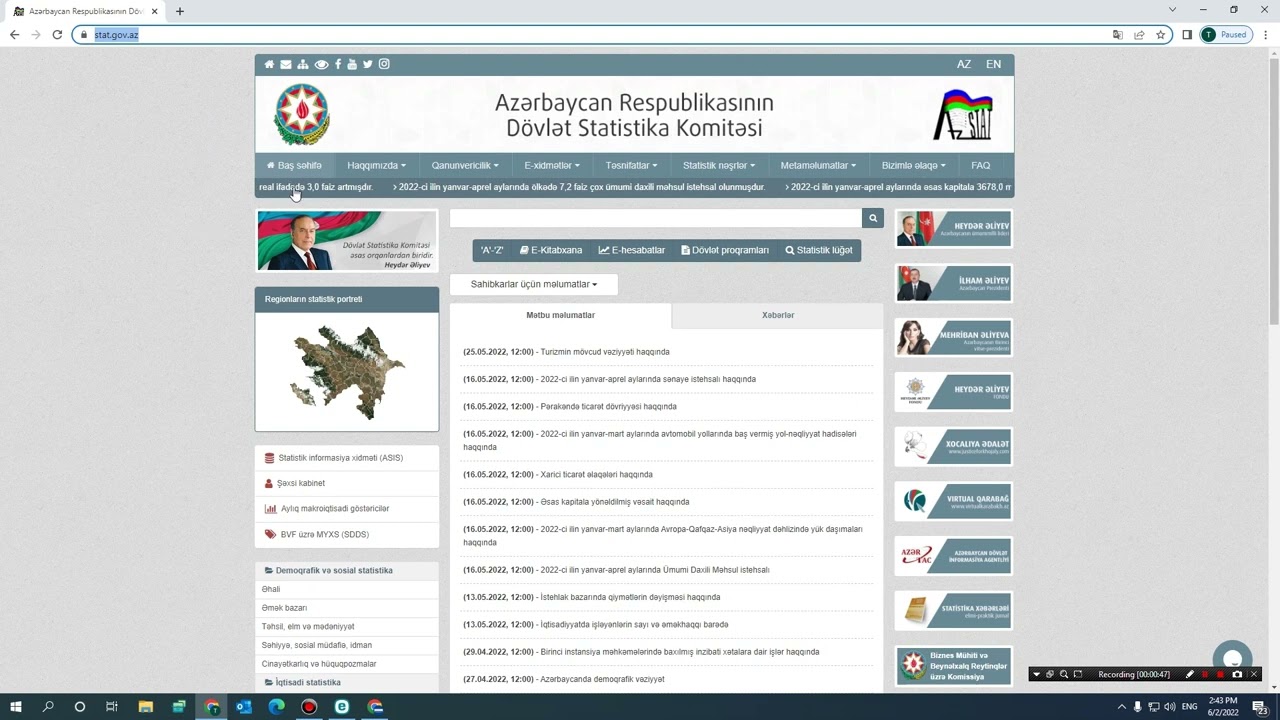Open the Instagram icon in header
The width and height of the screenshot is (1280, 720).
pyautogui.click(x=384, y=64)
